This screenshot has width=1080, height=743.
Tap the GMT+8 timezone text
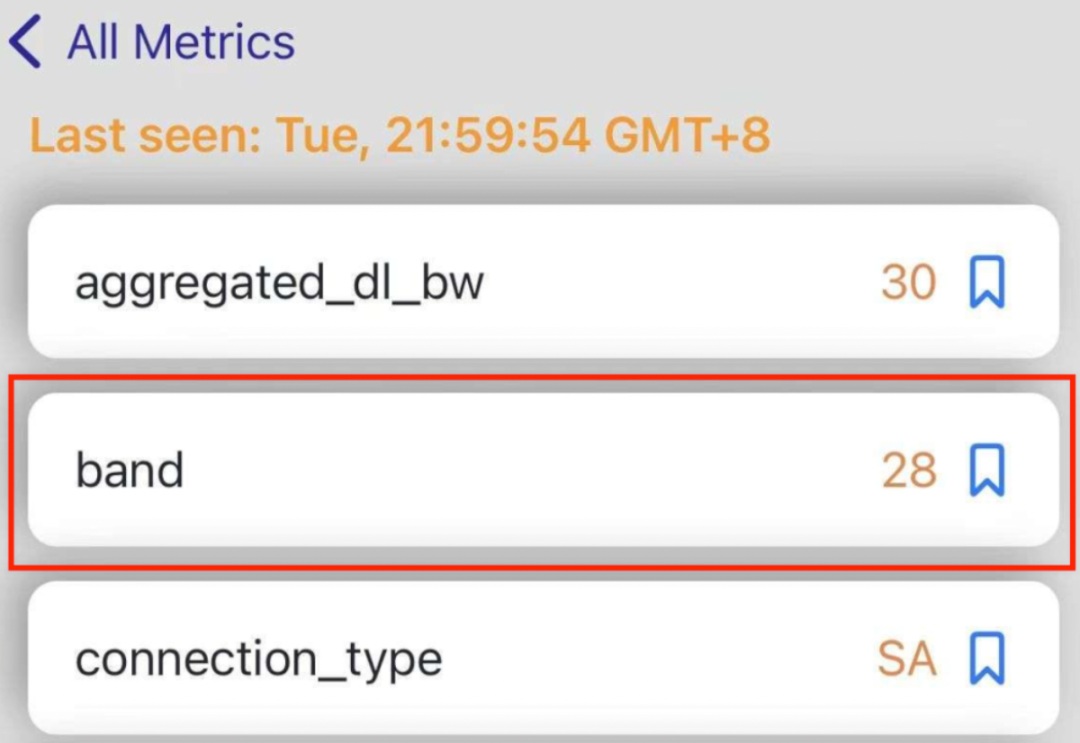687,135
